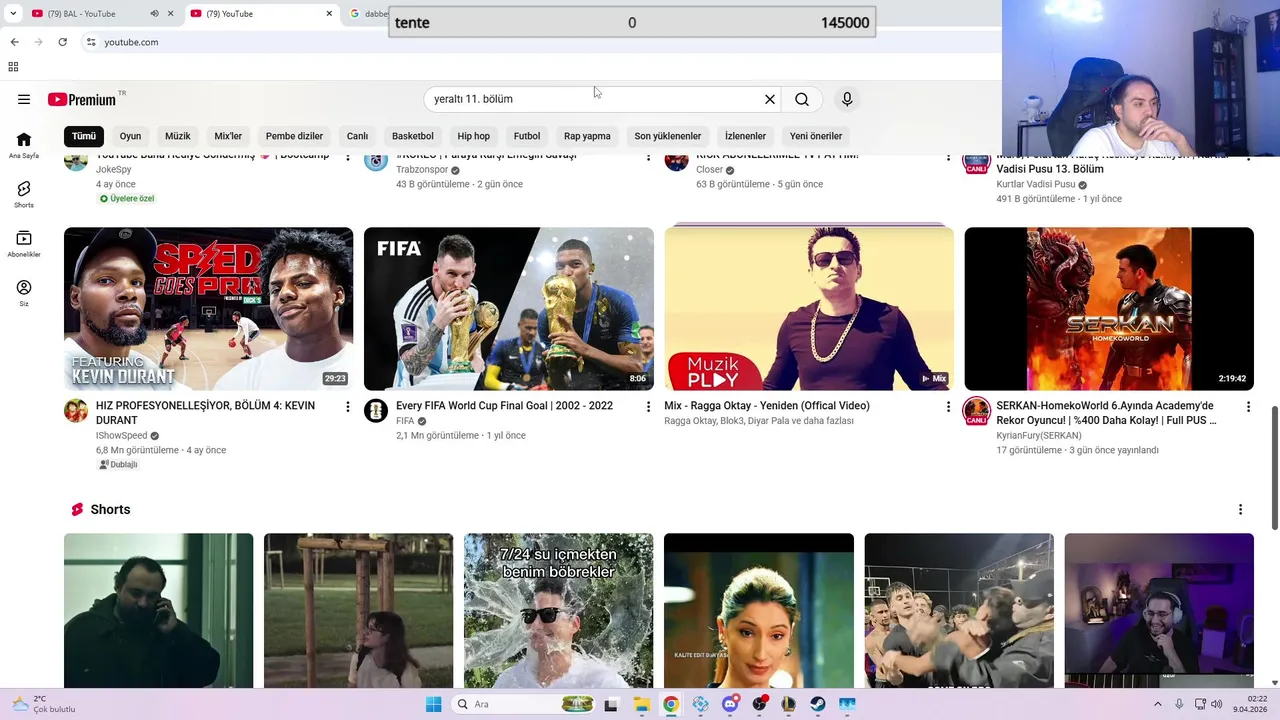1280x720 pixels.
Task: Click the KyrianFury channel avatar
Action: point(977,411)
